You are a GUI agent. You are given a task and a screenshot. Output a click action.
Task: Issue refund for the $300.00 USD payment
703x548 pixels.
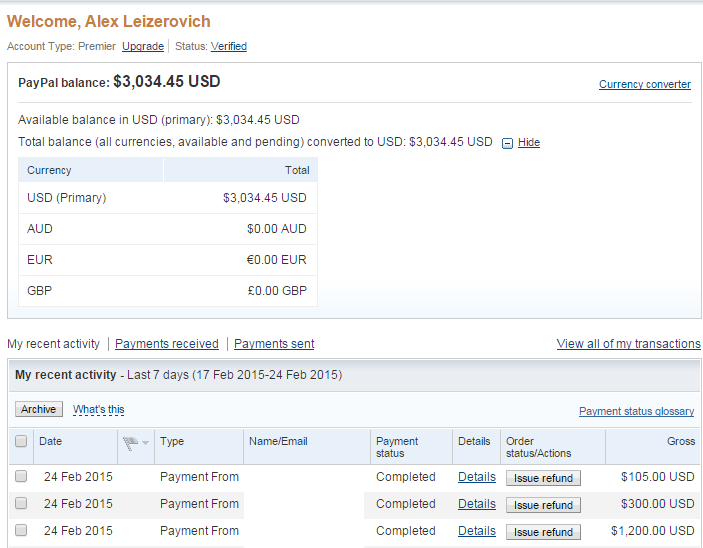click(543, 505)
